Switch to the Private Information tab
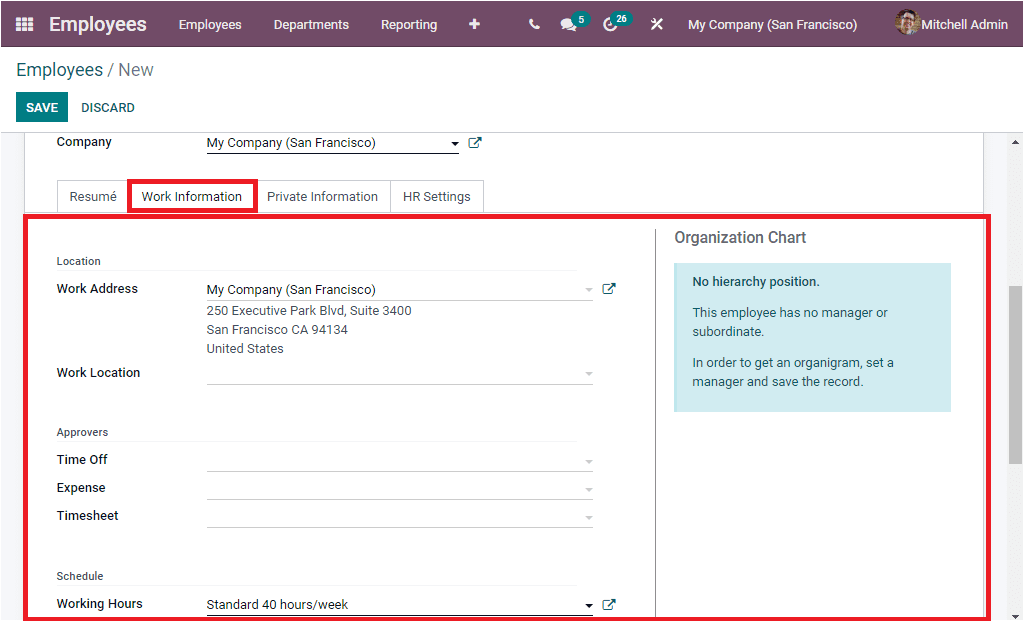 coord(323,196)
